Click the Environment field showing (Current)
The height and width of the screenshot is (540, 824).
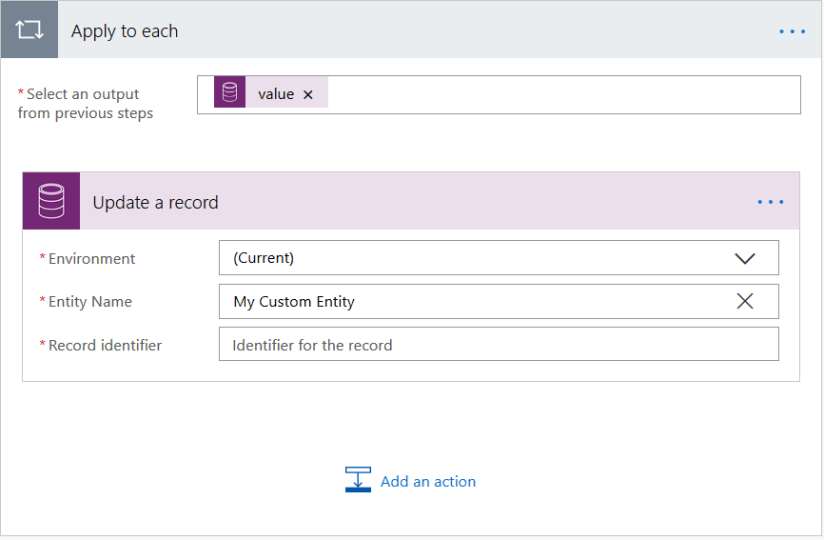tap(499, 258)
